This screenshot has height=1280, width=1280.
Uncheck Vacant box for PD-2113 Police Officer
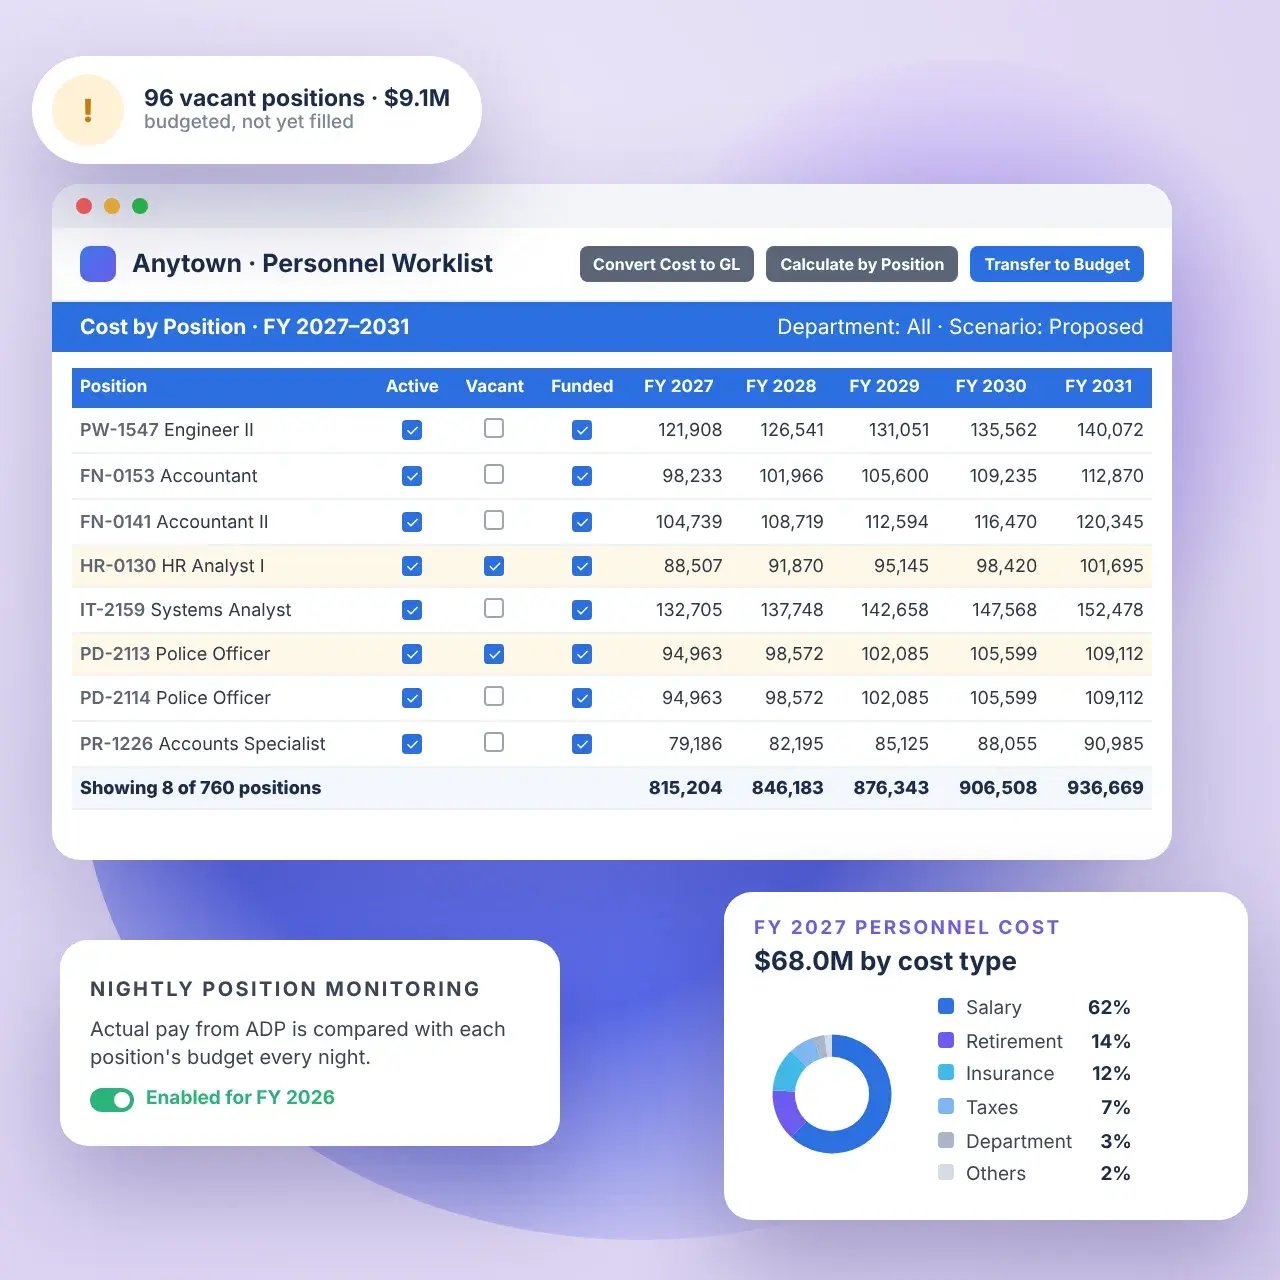[x=494, y=654]
